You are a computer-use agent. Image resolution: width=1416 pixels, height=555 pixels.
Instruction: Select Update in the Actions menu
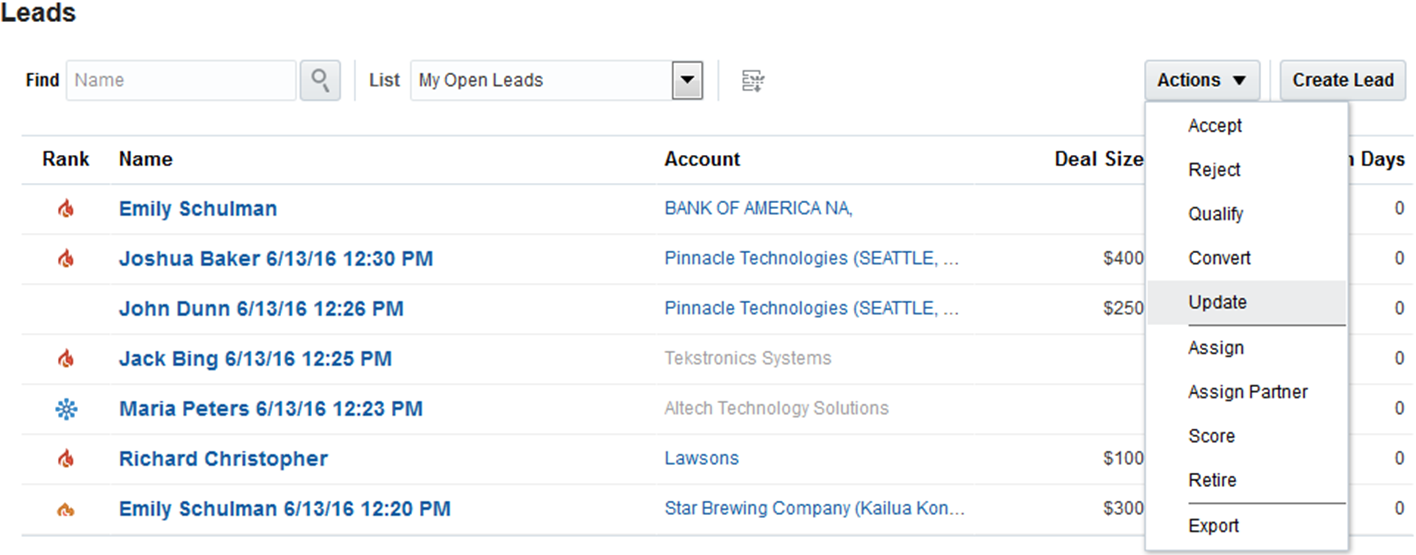click(1217, 302)
